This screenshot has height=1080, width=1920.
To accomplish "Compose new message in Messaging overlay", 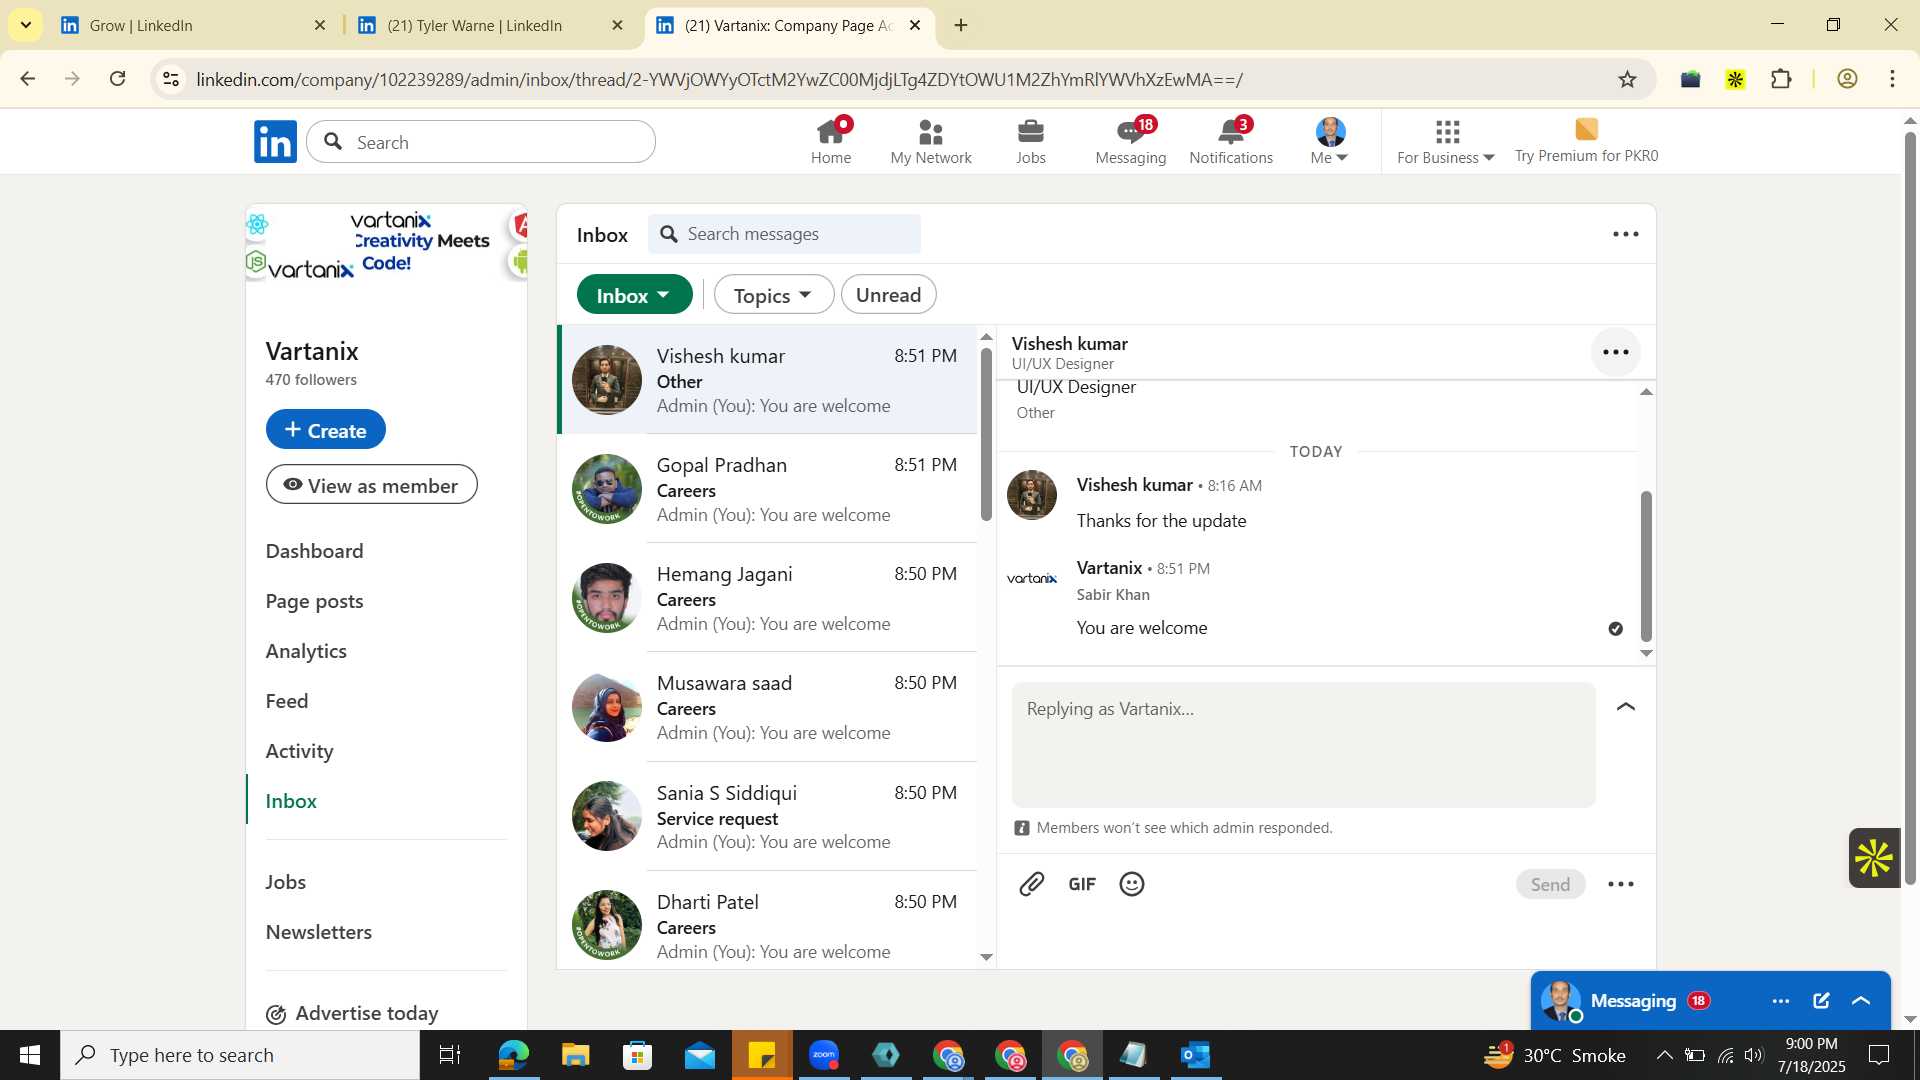I will tap(1821, 1001).
